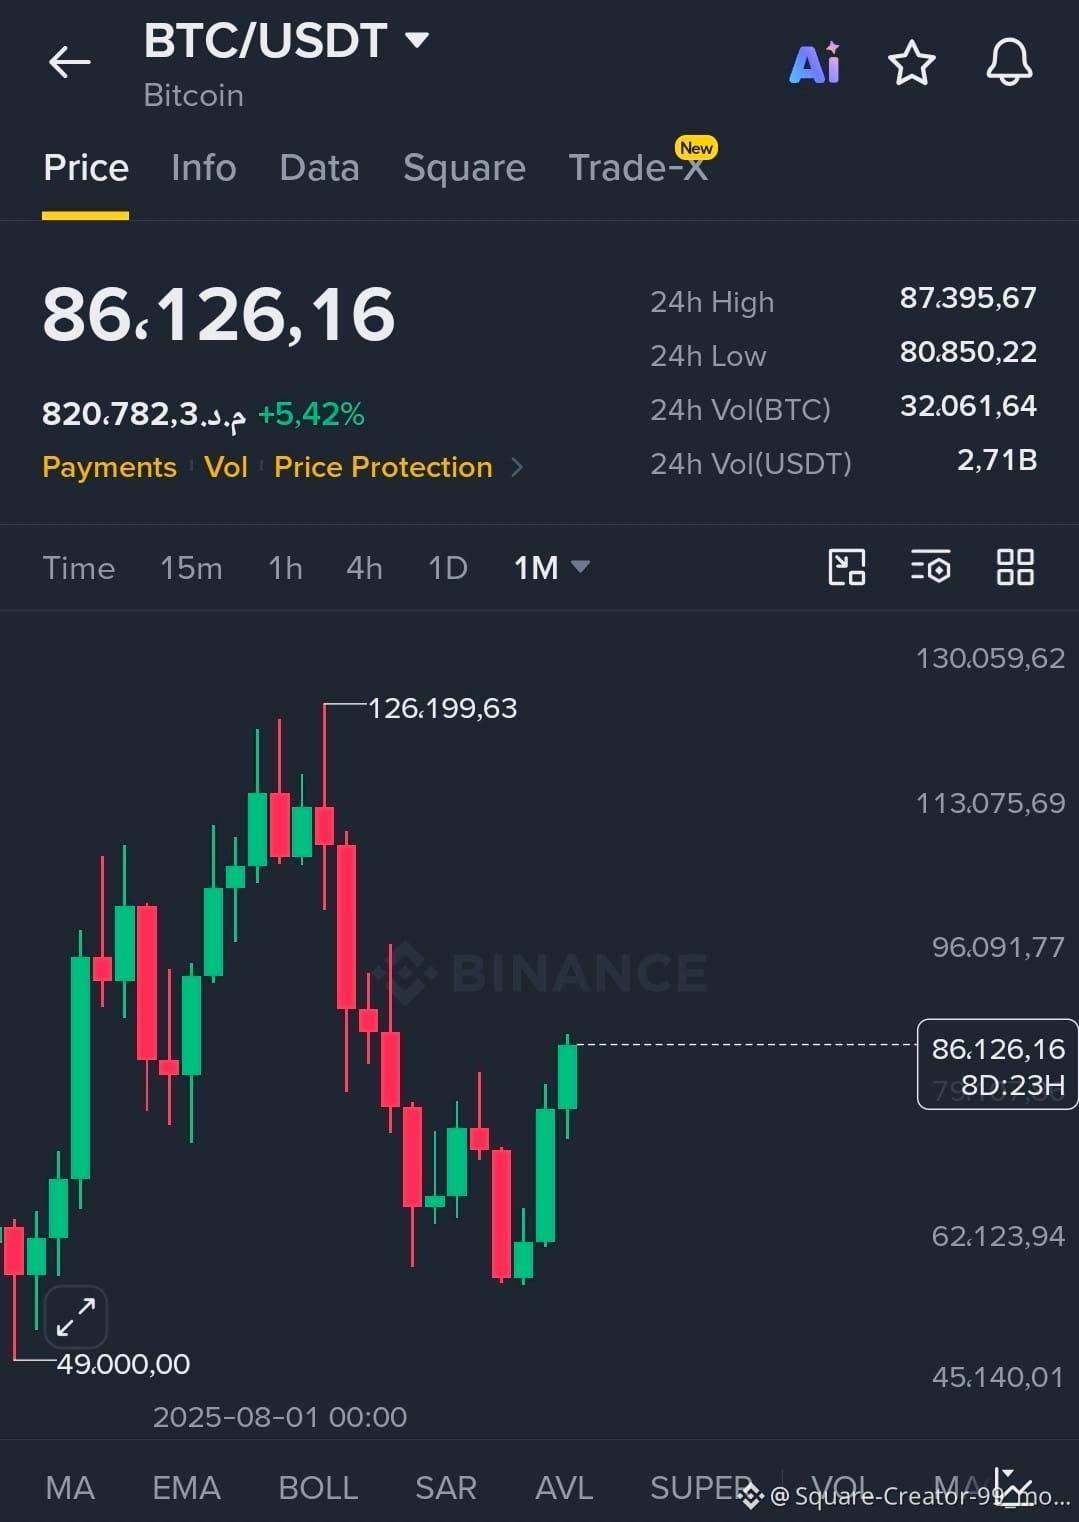Expand Price Protection chevron
Screen dimensions: 1079x1522
tap(517, 467)
